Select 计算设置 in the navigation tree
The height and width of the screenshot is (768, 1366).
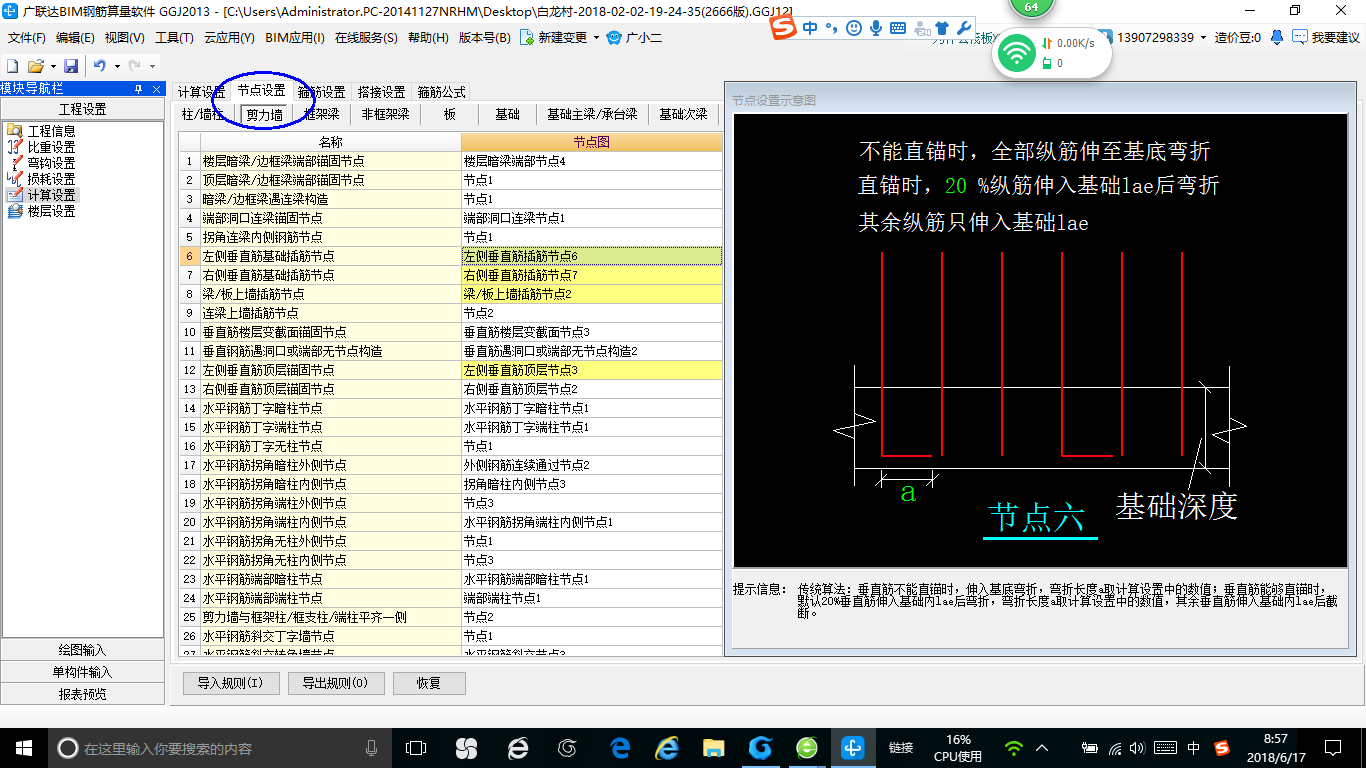coord(51,195)
